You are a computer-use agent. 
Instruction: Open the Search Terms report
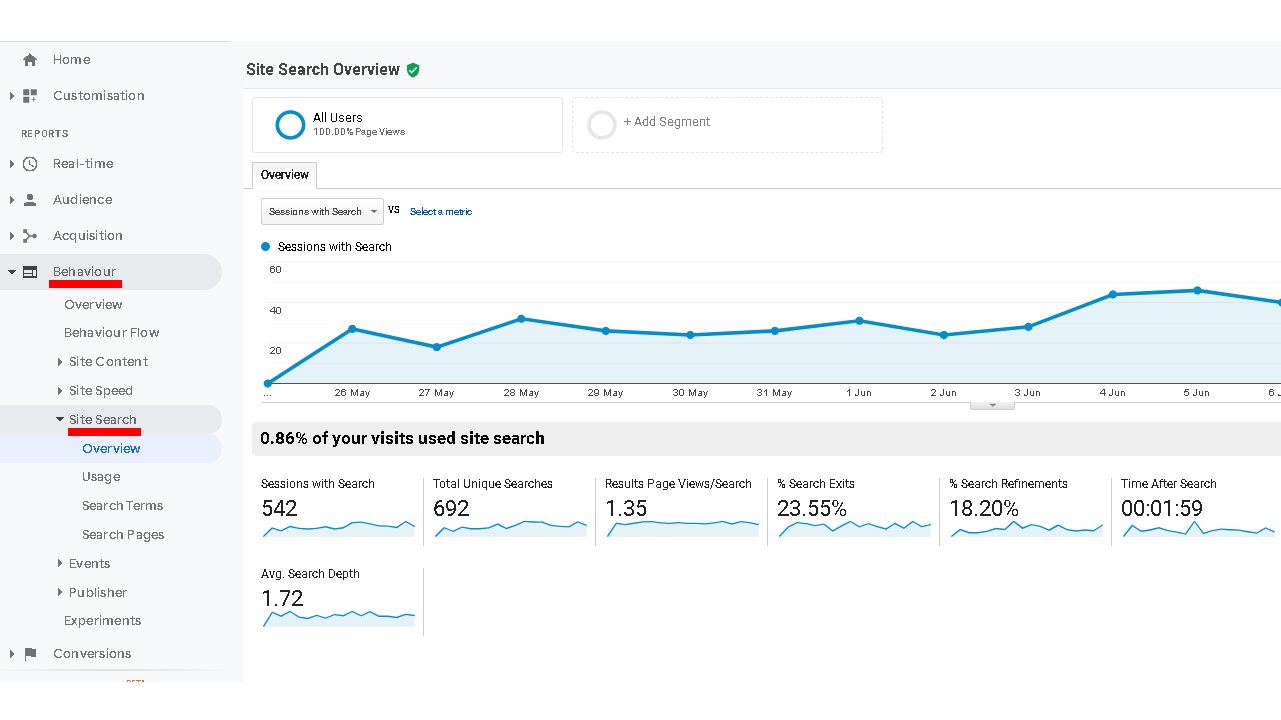[122, 506]
